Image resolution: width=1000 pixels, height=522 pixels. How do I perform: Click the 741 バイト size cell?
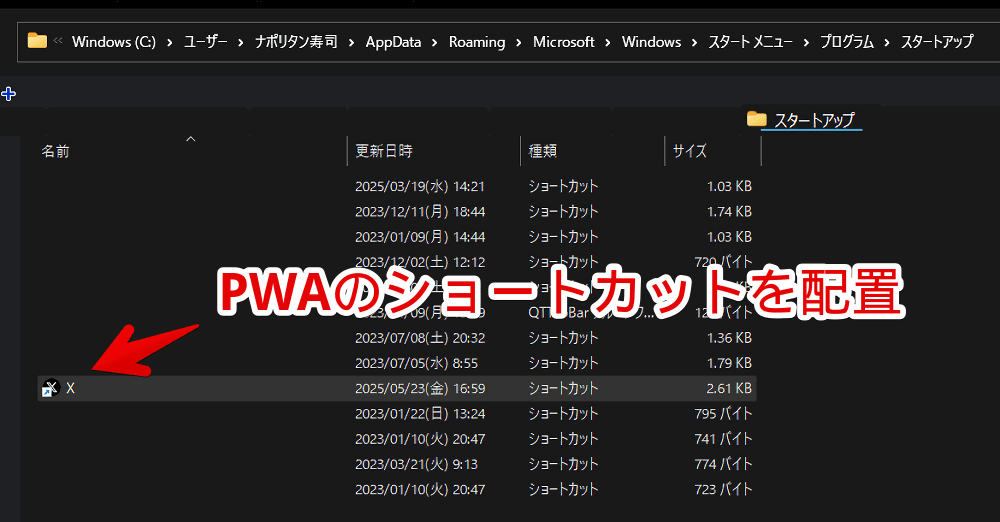click(x=723, y=439)
